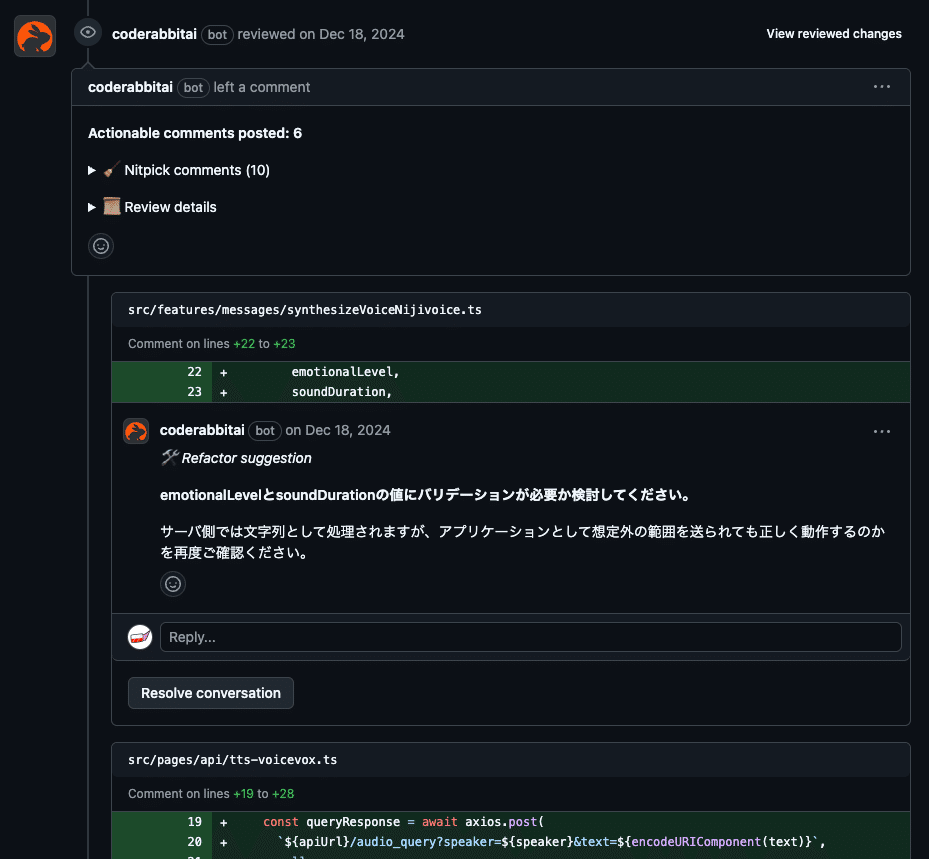Click the View reviewed changes link
The height and width of the screenshot is (859, 929).
click(833, 33)
